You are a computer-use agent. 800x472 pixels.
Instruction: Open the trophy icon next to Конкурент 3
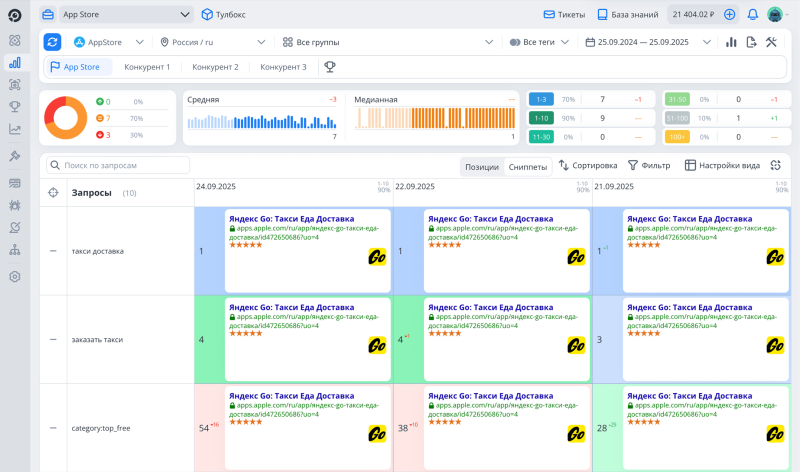pos(329,67)
